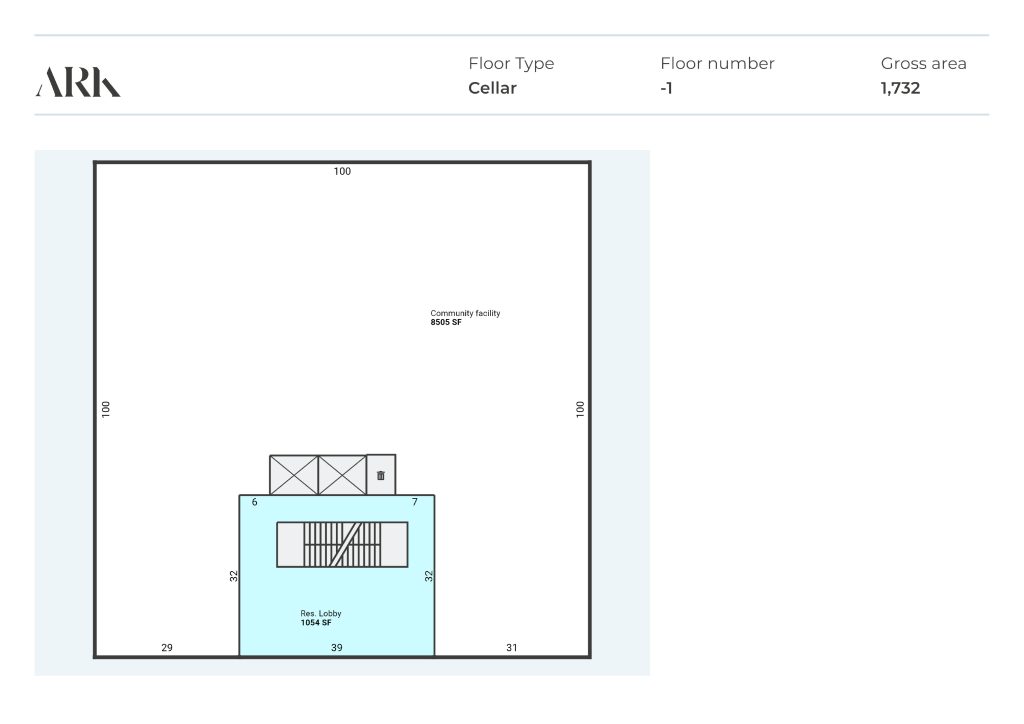Select the Cellar floor type value

[x=492, y=88]
